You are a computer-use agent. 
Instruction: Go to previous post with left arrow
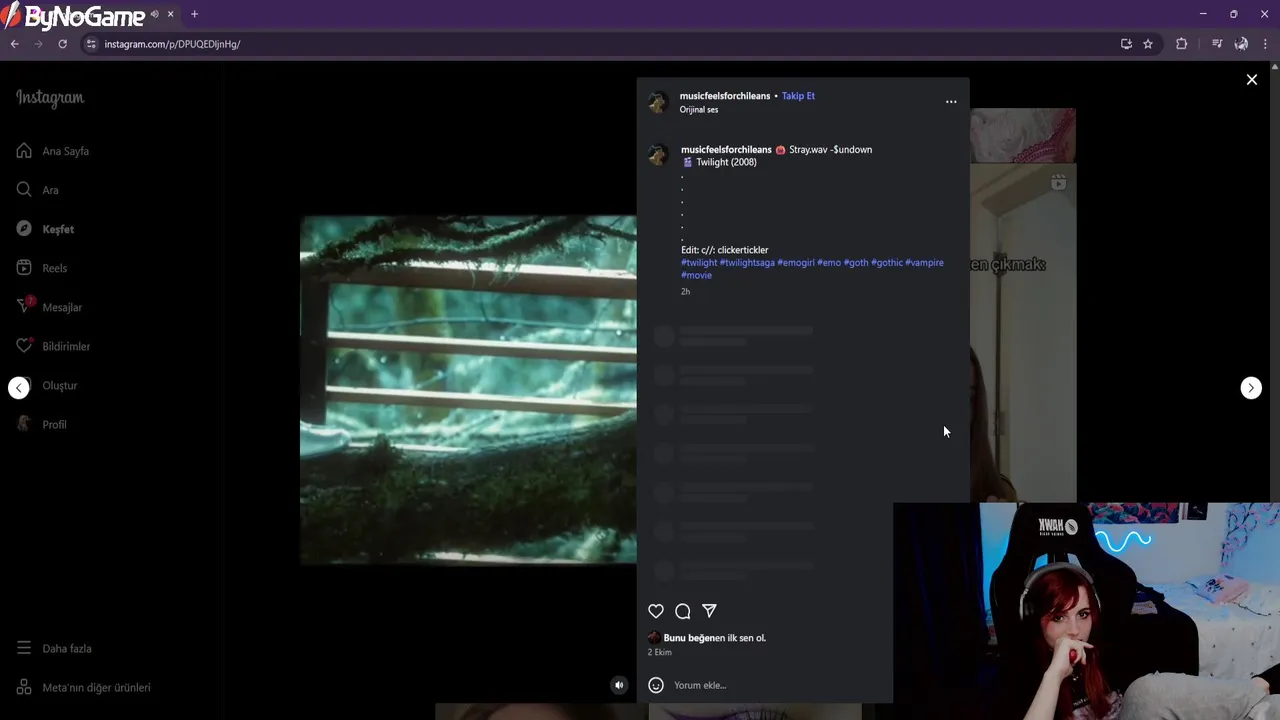(x=19, y=388)
